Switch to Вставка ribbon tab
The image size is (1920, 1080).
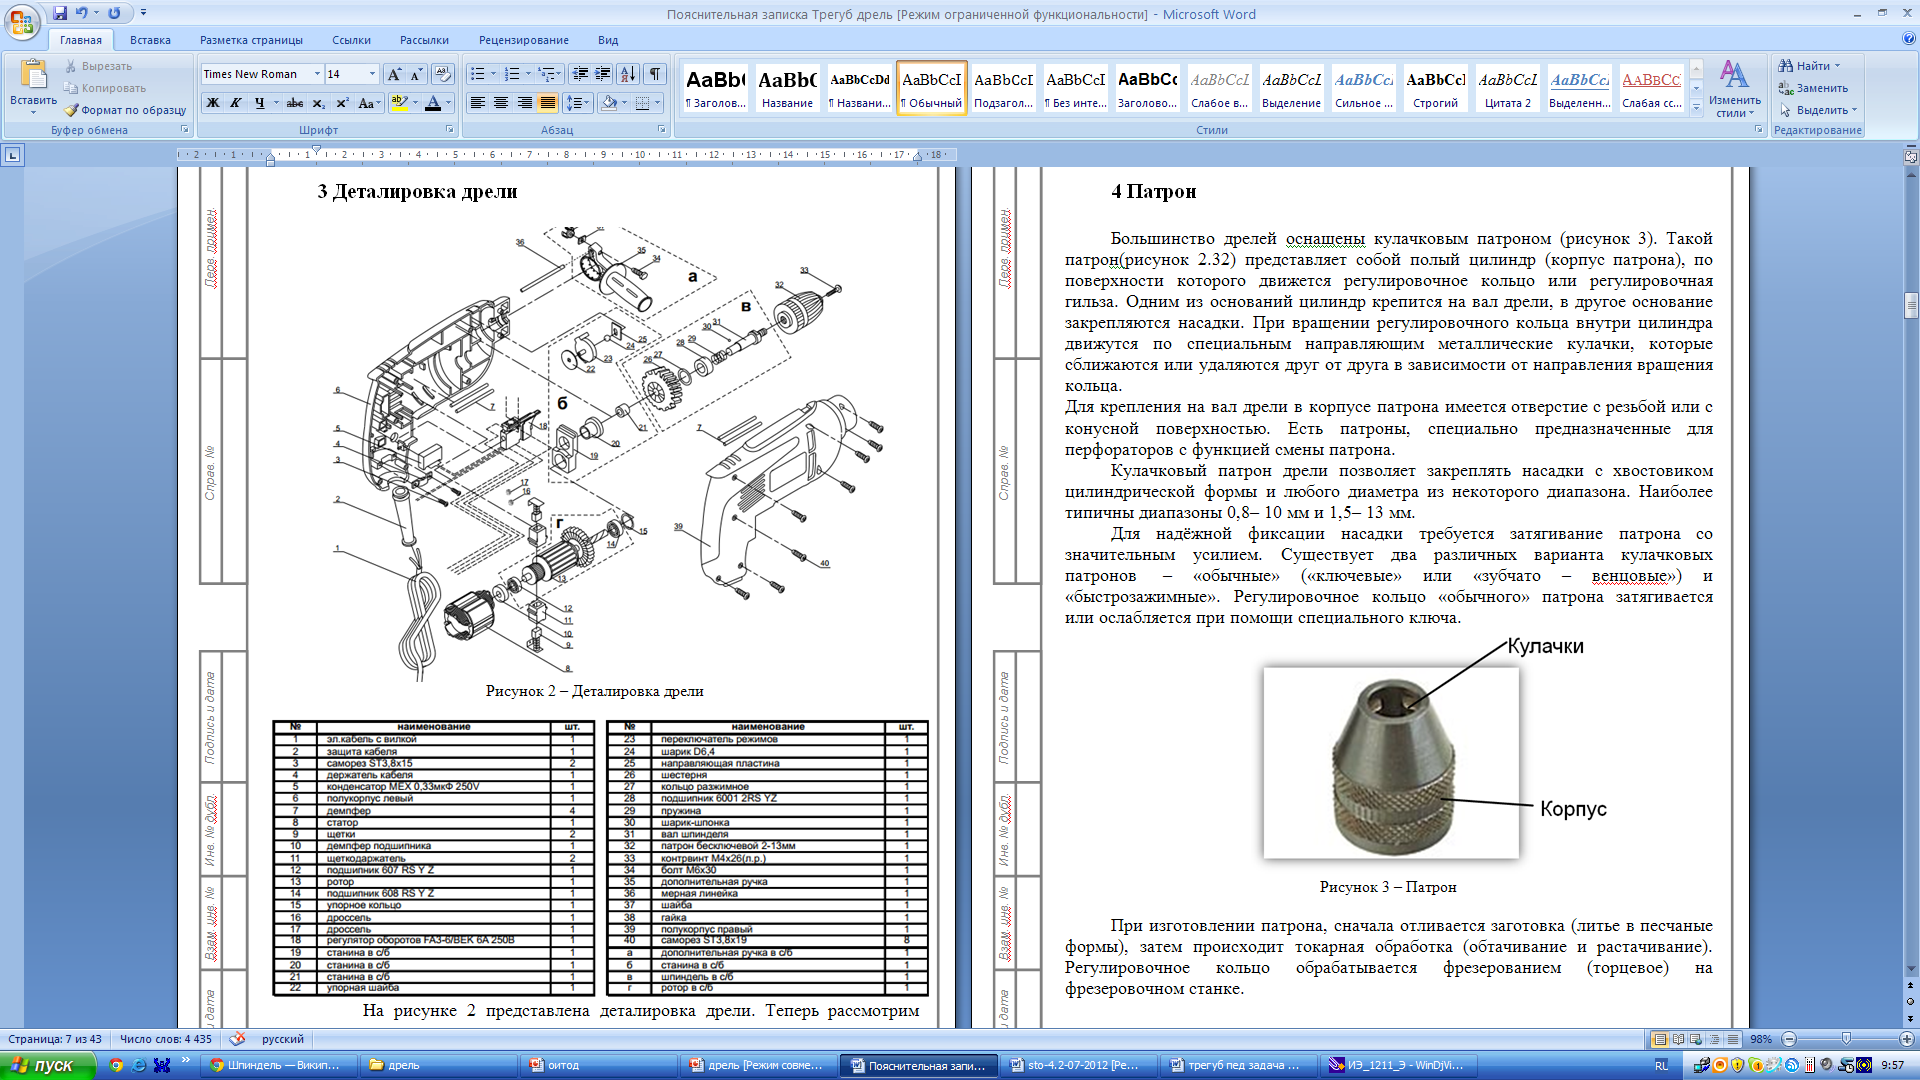click(x=150, y=40)
